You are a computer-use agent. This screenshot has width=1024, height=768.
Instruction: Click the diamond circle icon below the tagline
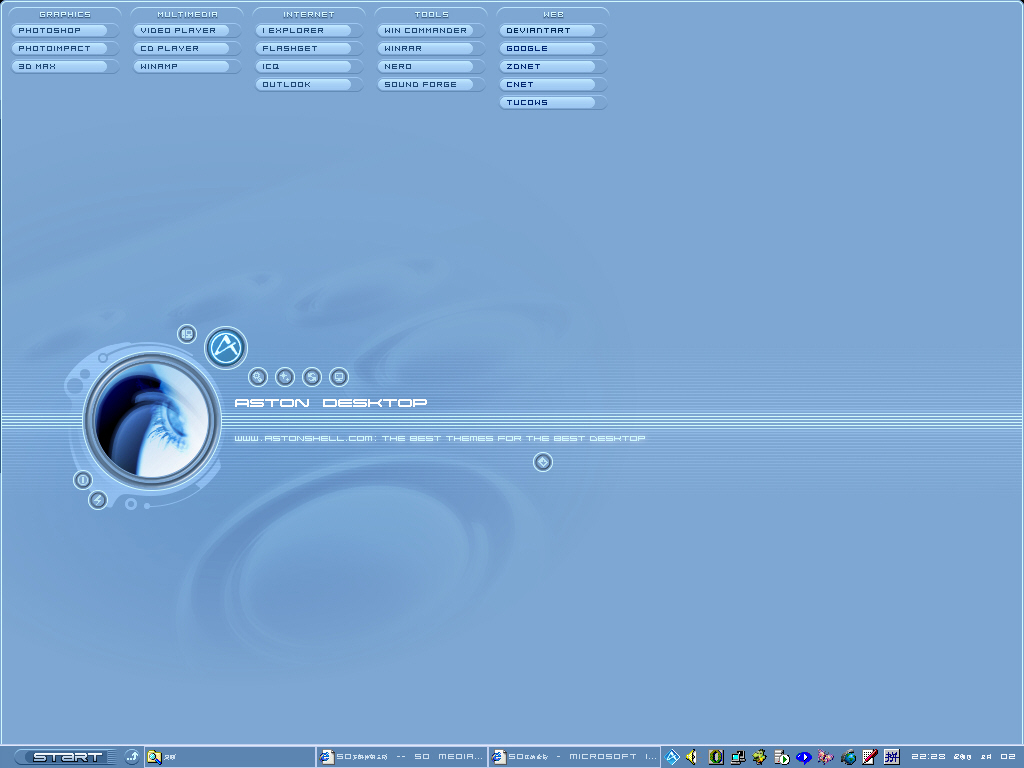[x=542, y=462]
